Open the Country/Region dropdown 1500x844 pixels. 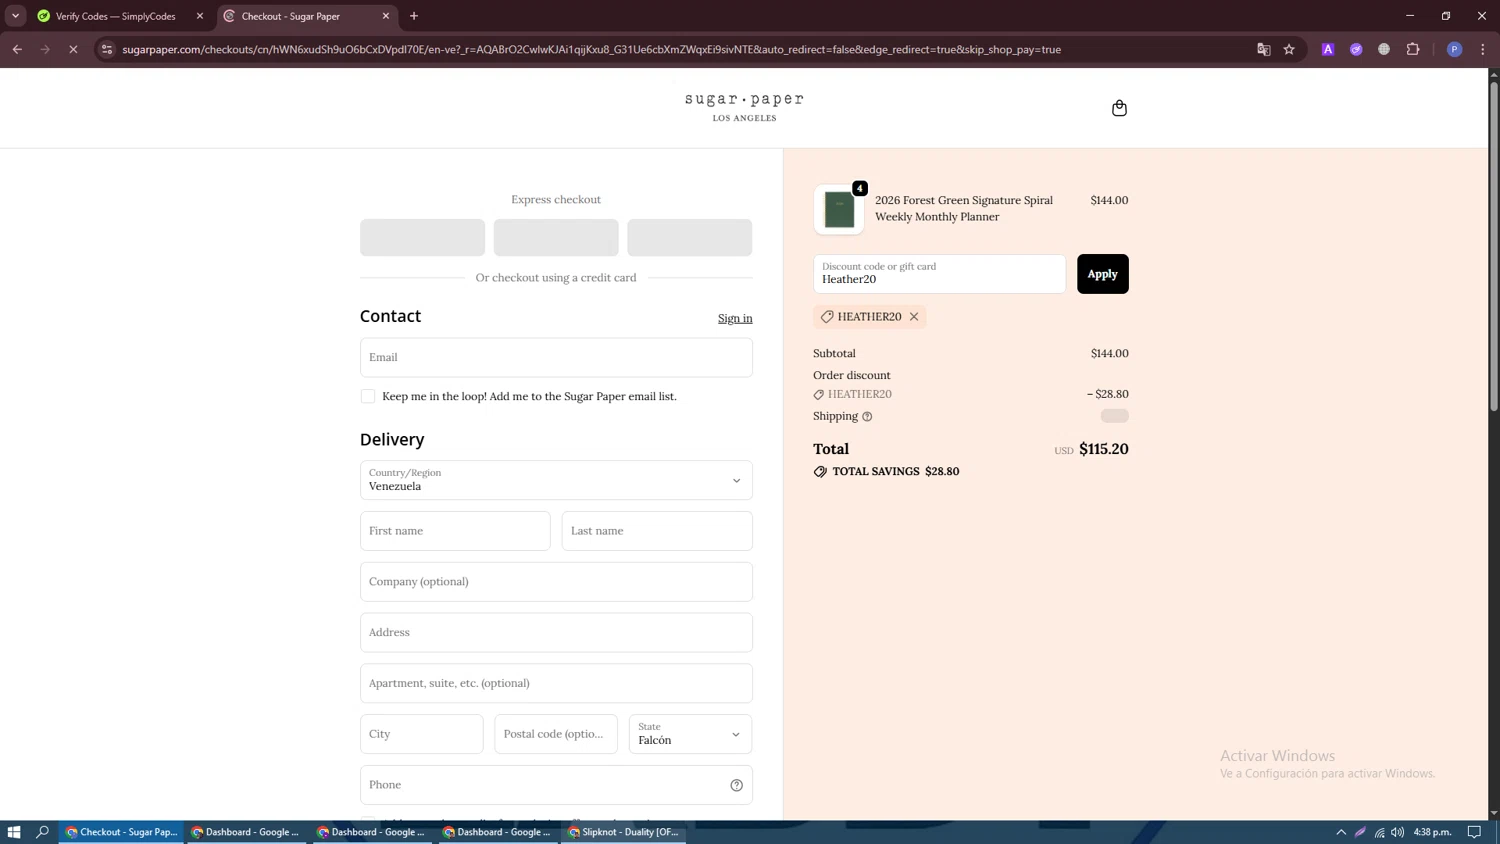556,480
